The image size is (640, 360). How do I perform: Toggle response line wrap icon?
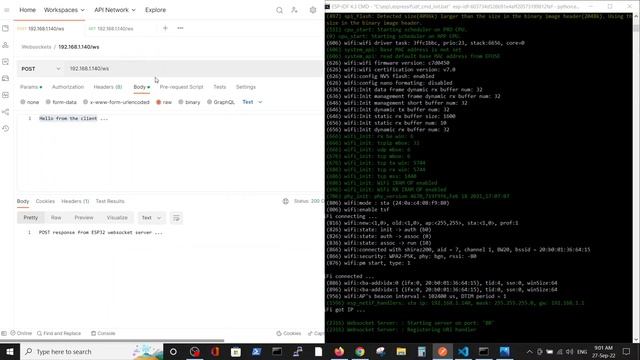[x=176, y=218]
